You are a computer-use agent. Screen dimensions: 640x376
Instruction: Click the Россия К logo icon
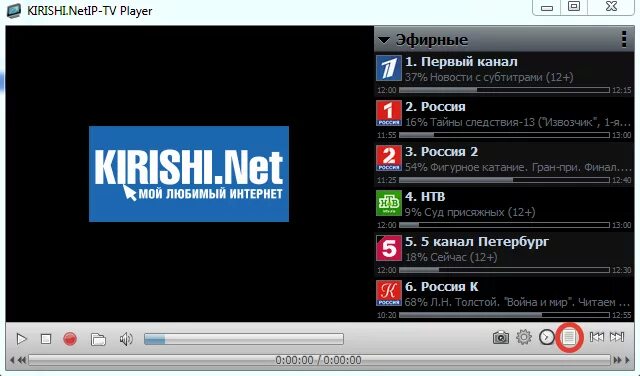389,293
